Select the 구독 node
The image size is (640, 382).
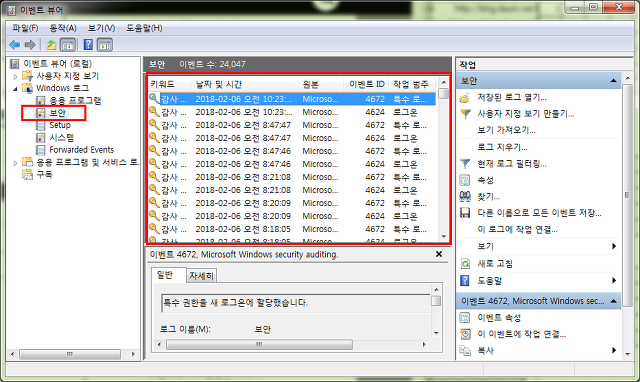(x=44, y=174)
